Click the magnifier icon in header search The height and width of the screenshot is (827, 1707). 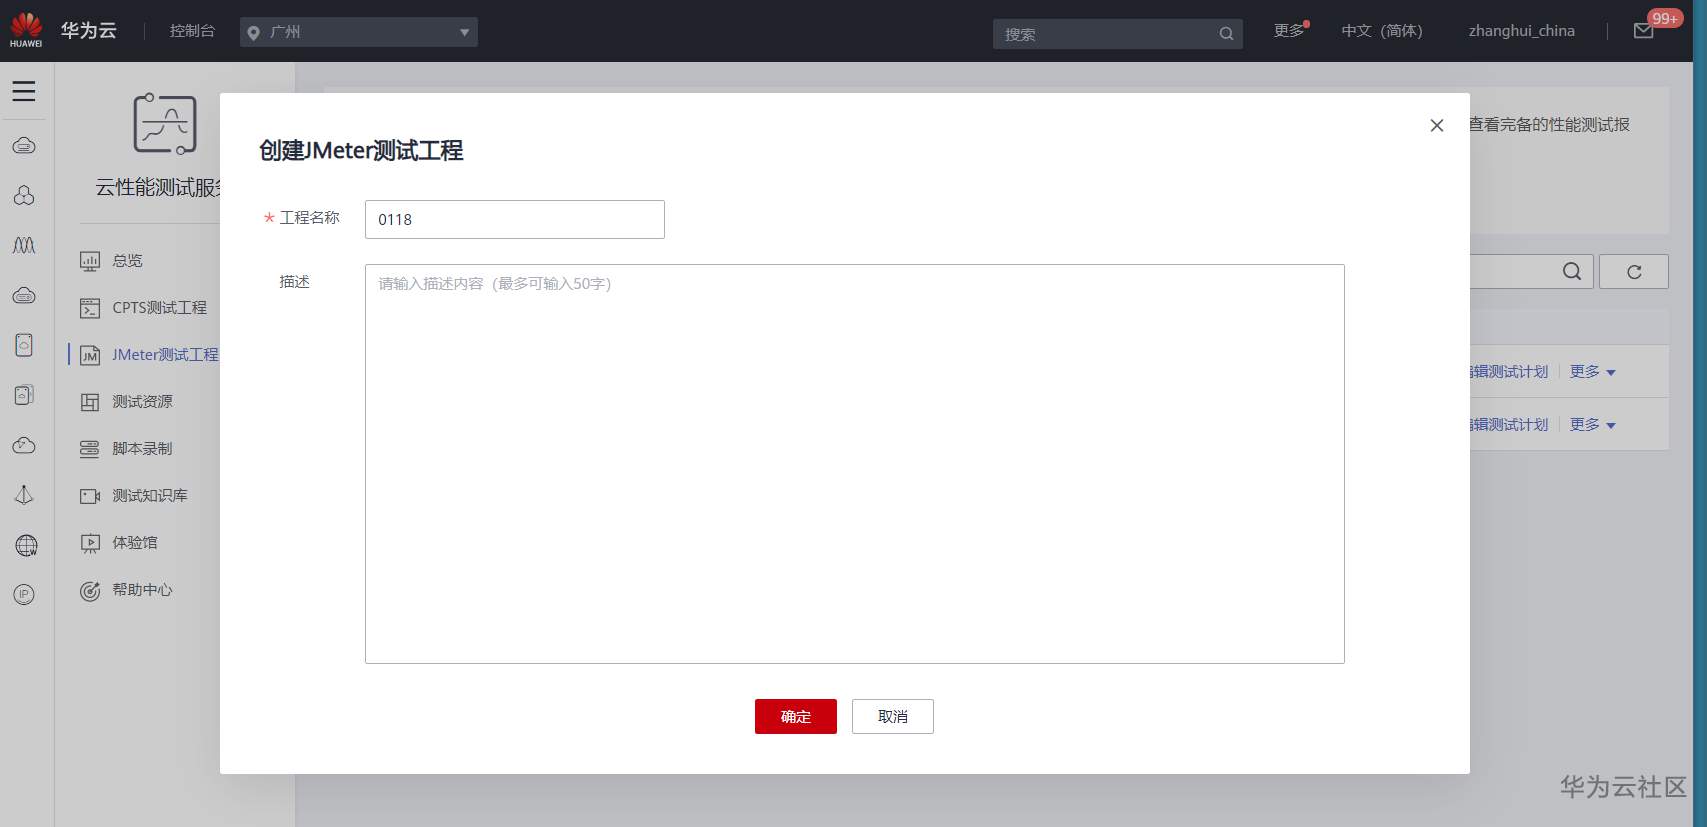pyautogui.click(x=1226, y=34)
